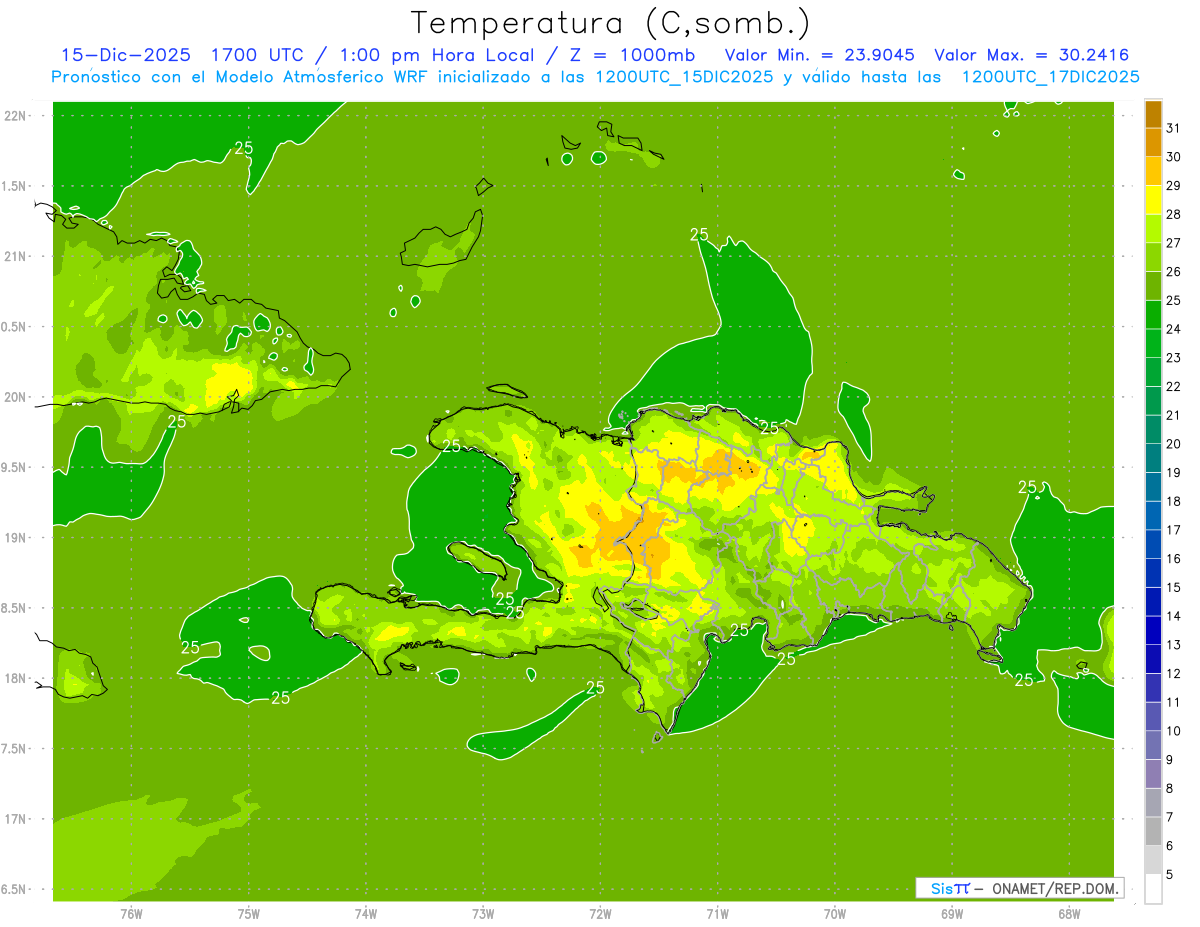Pick the green legend color between 24 and 25
Image resolution: width=1200 pixels, height=927 pixels.
pyautogui.click(x=1153, y=314)
